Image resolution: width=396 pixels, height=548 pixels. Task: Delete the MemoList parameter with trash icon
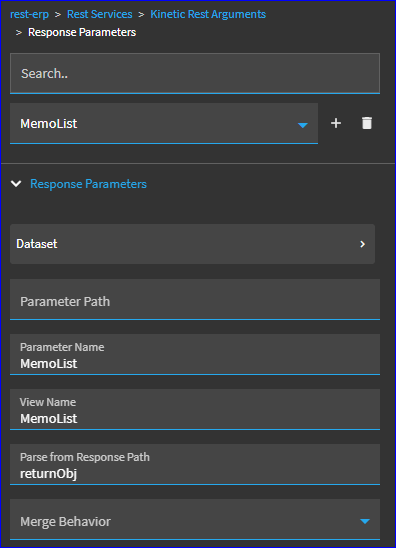click(x=367, y=123)
